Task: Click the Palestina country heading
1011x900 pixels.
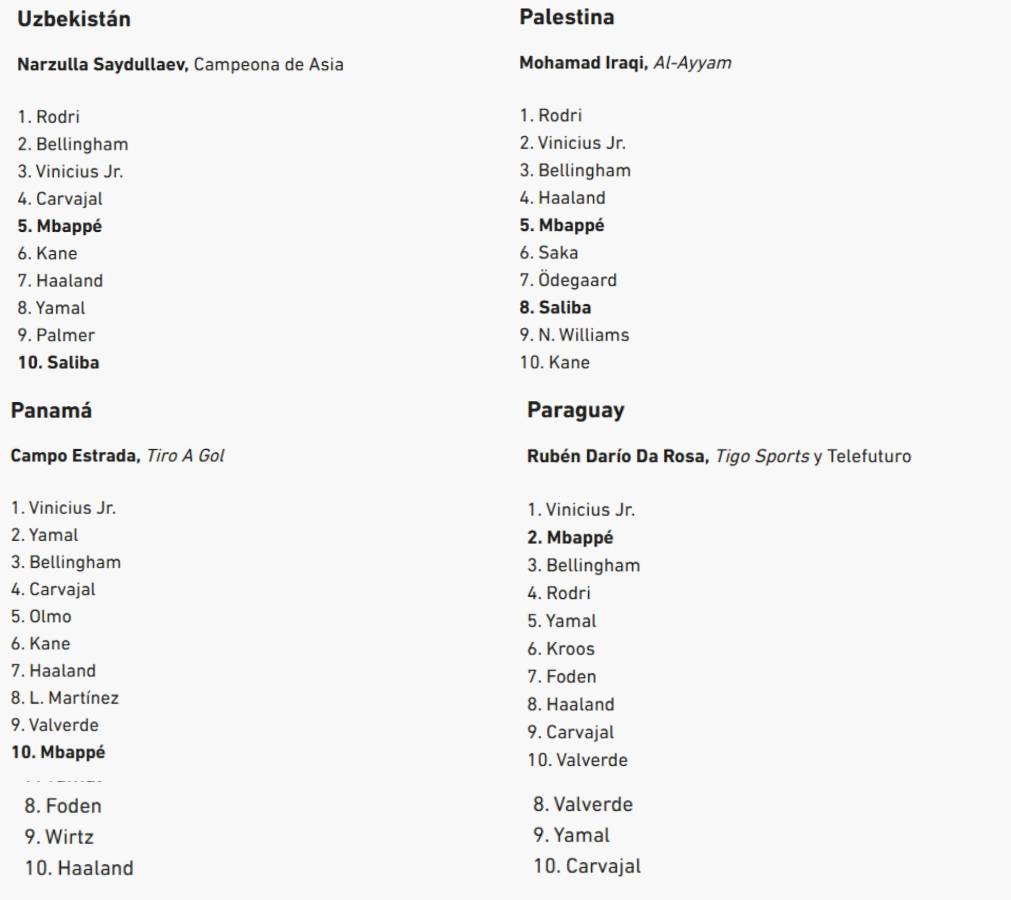Action: 567,17
